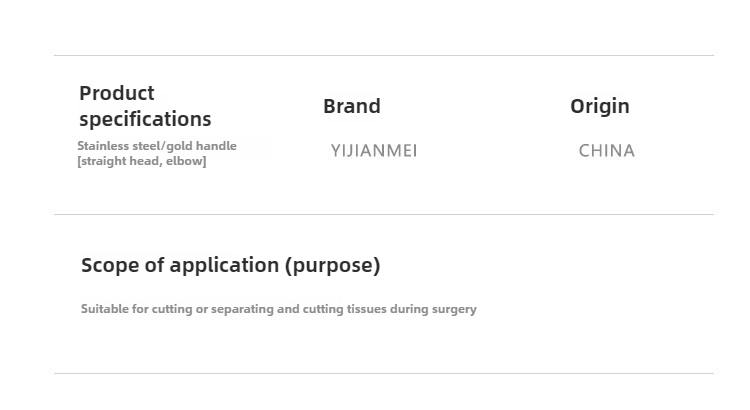Click the "[straight head, elbow]" text line
The image size is (750, 410).
142,161
